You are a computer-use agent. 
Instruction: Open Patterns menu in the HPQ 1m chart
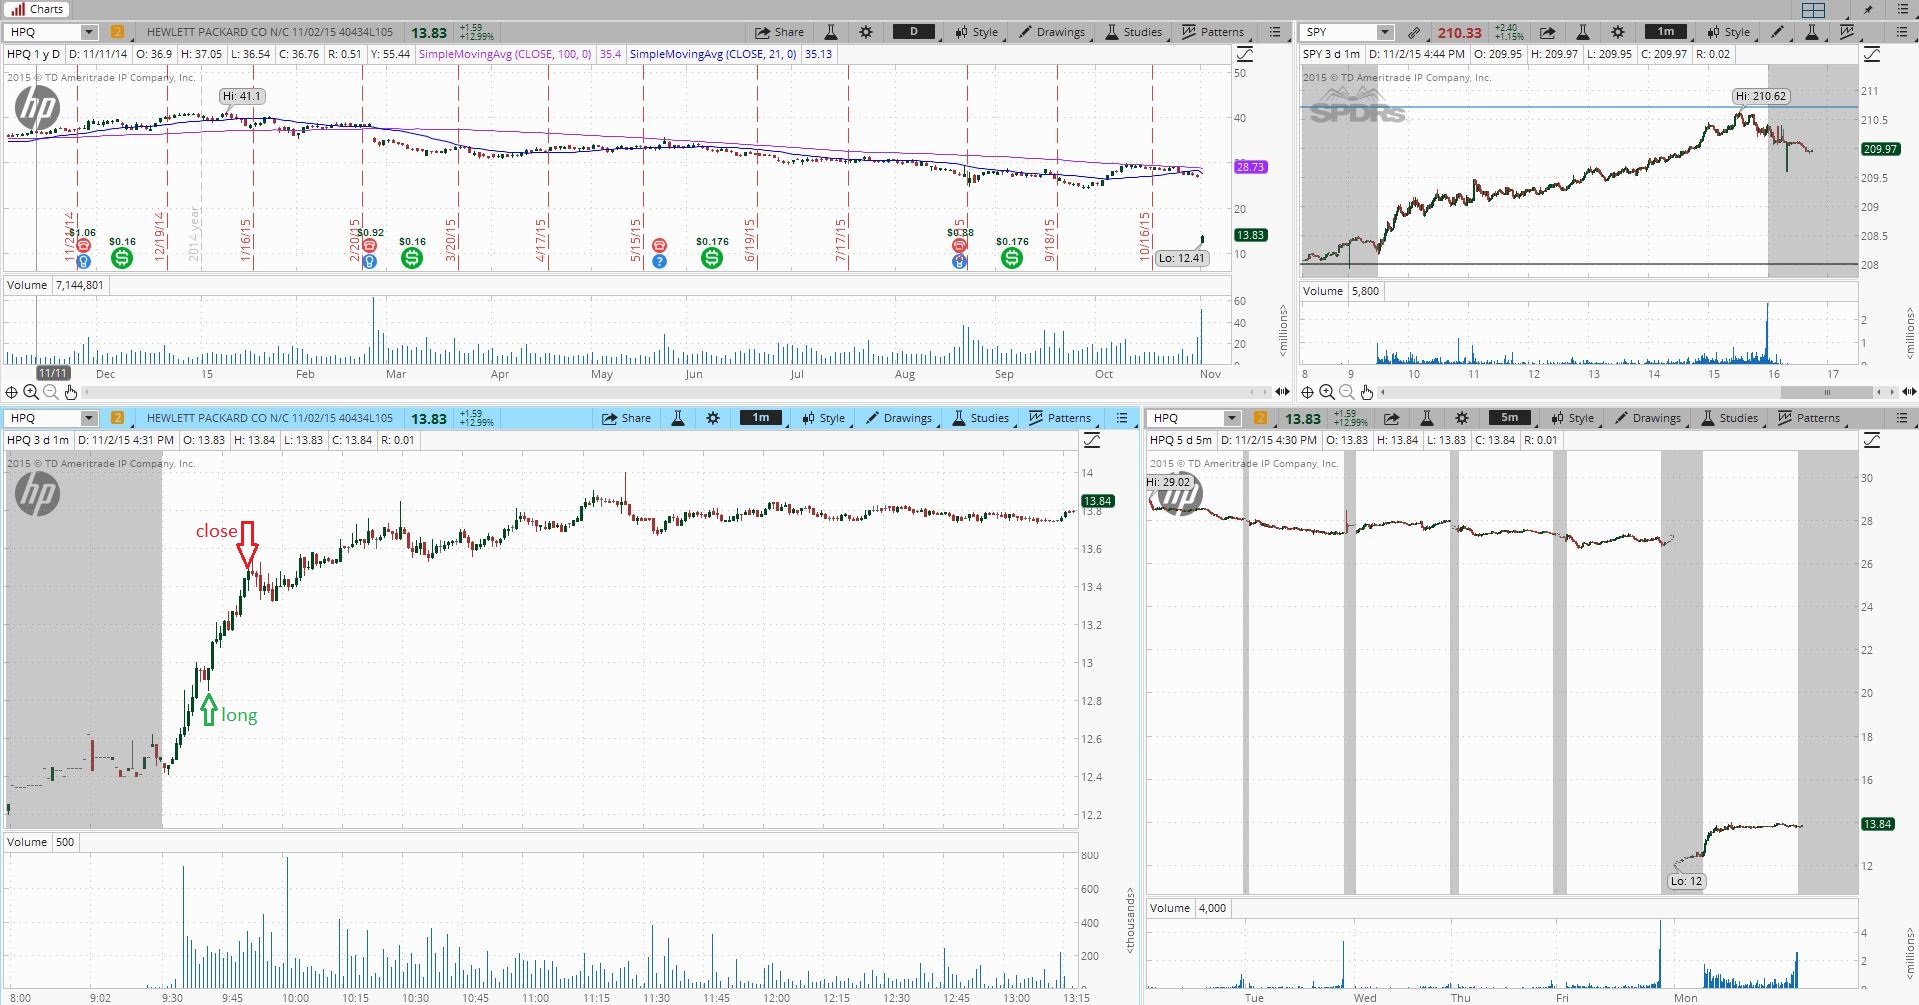(x=1060, y=418)
